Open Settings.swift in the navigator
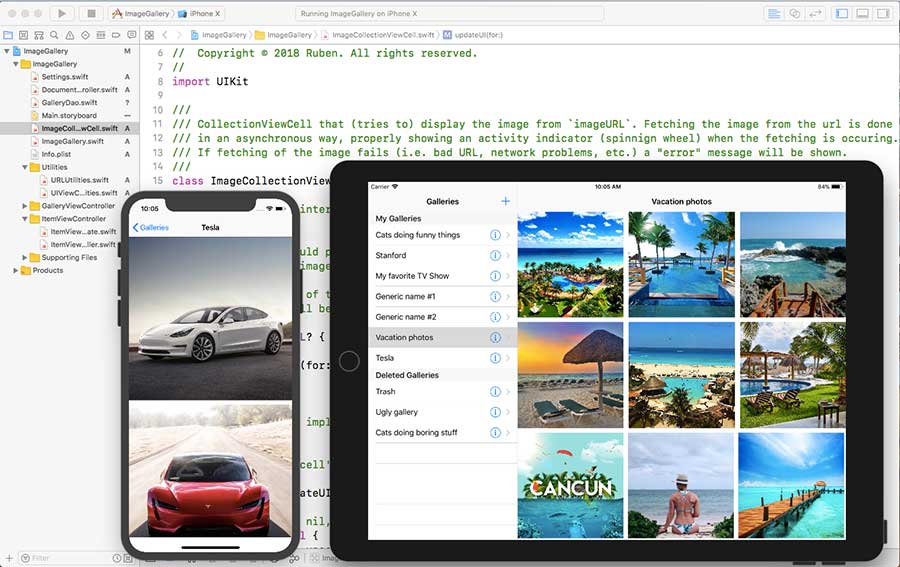The width and height of the screenshot is (900, 567). click(64, 77)
